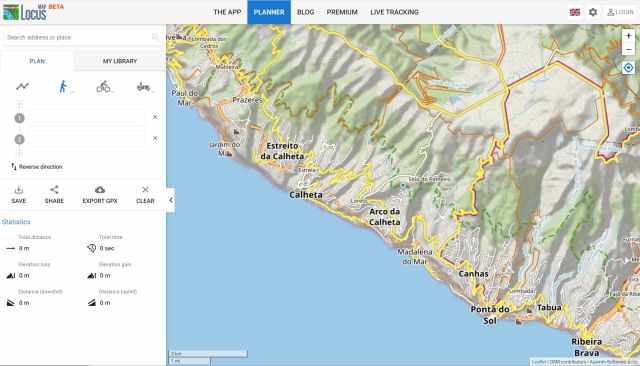Click the elevation gain mountain icon

tap(92, 275)
